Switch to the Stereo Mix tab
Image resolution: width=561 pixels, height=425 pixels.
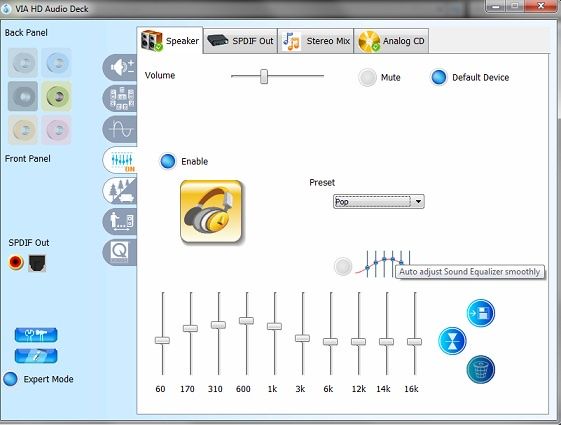(316, 41)
